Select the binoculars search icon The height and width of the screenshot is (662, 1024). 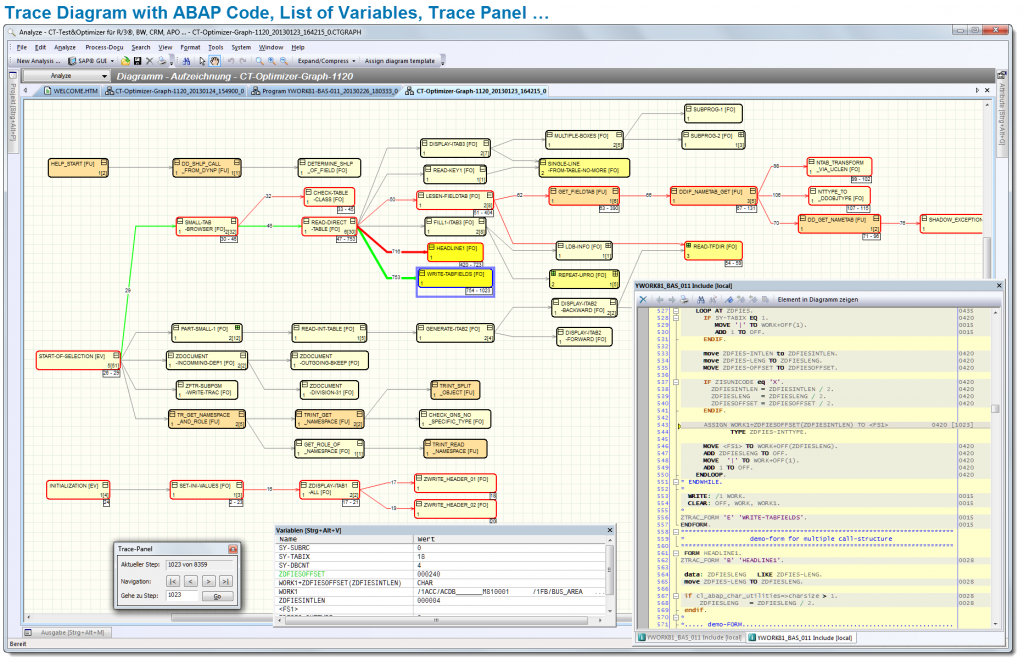[187, 60]
